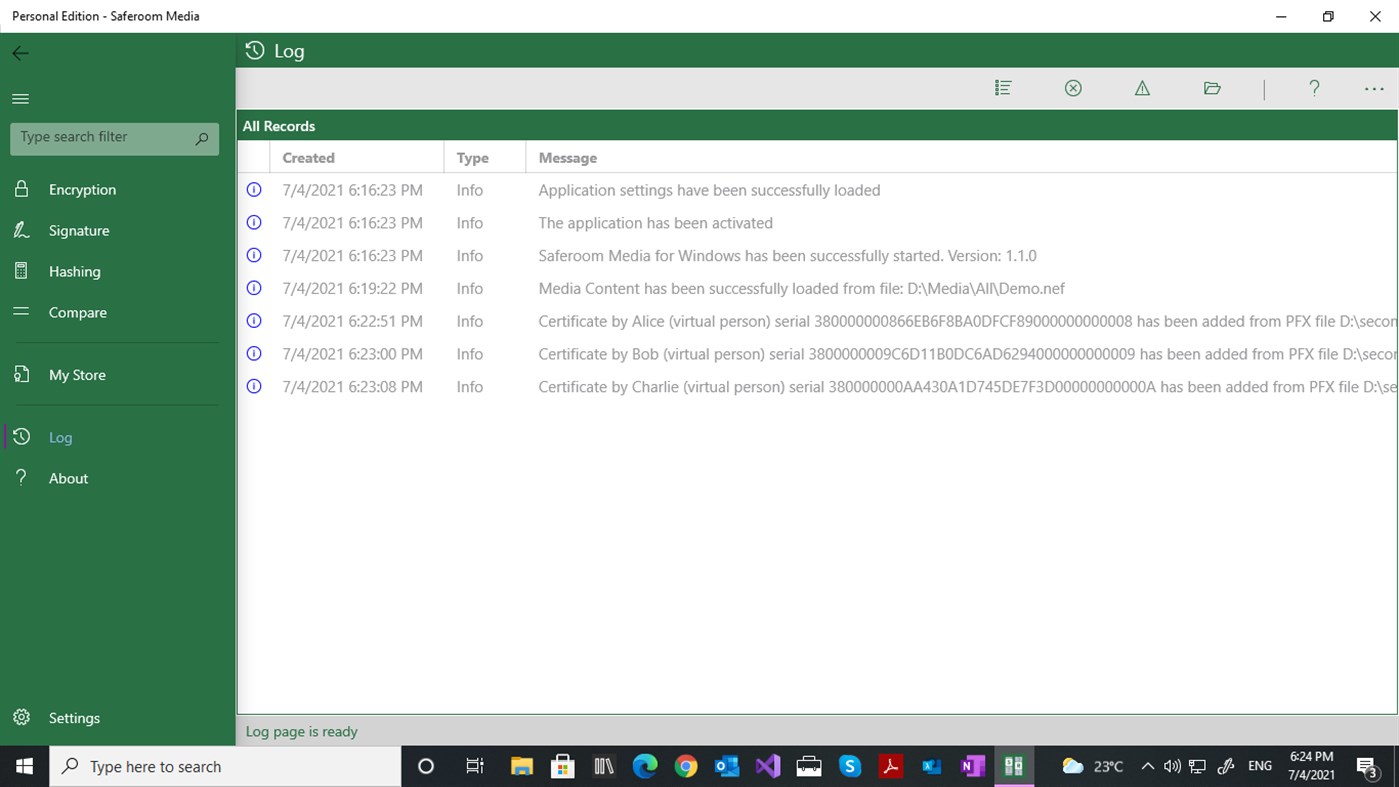The width and height of the screenshot is (1399, 787).
Task: Open the About page
Action: click(68, 478)
